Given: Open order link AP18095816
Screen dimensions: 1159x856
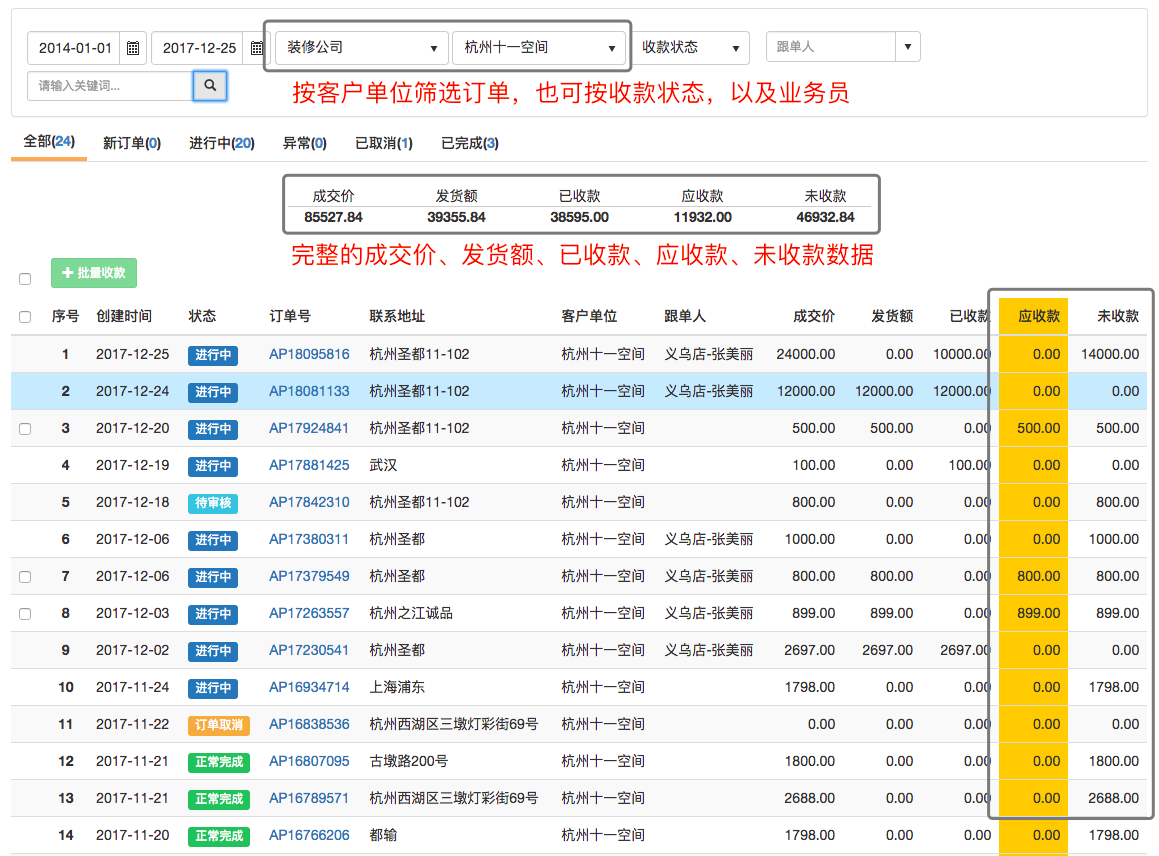Looking at the screenshot, I should 309,354.
